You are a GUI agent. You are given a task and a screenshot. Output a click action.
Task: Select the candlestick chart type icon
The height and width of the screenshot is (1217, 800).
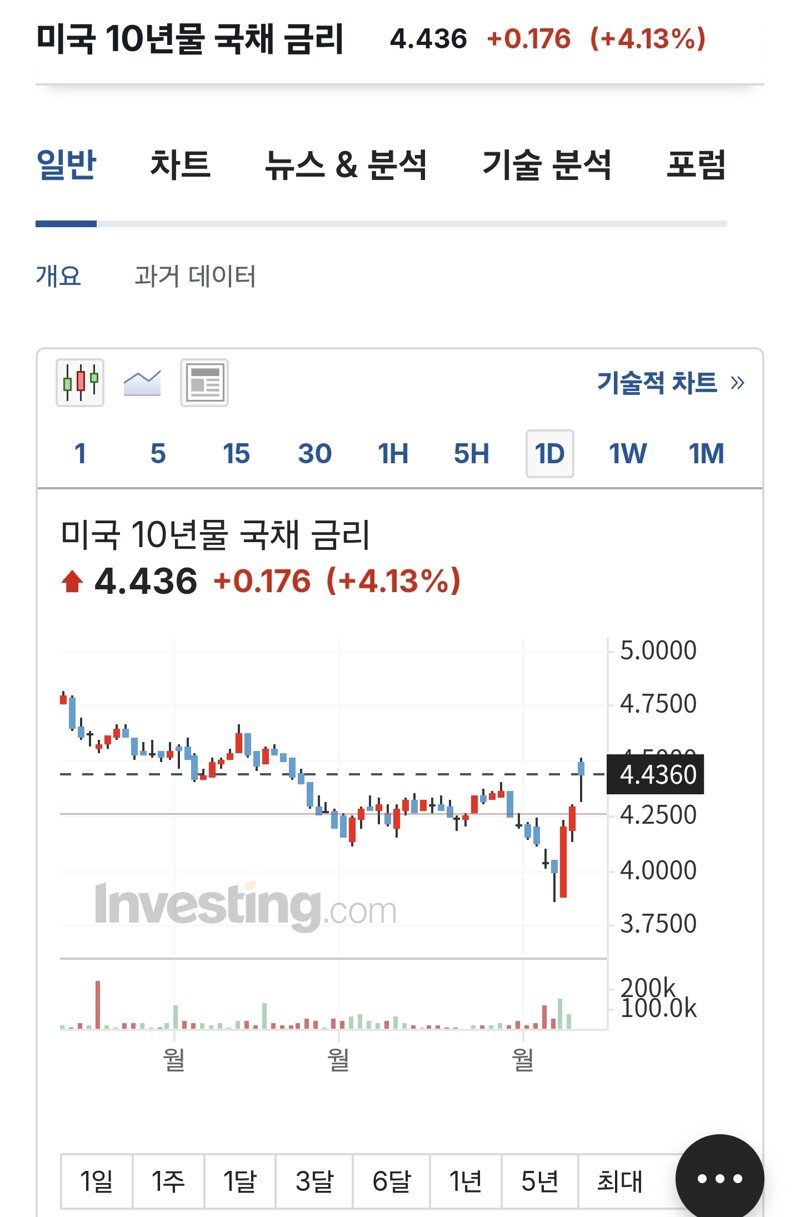click(x=80, y=383)
